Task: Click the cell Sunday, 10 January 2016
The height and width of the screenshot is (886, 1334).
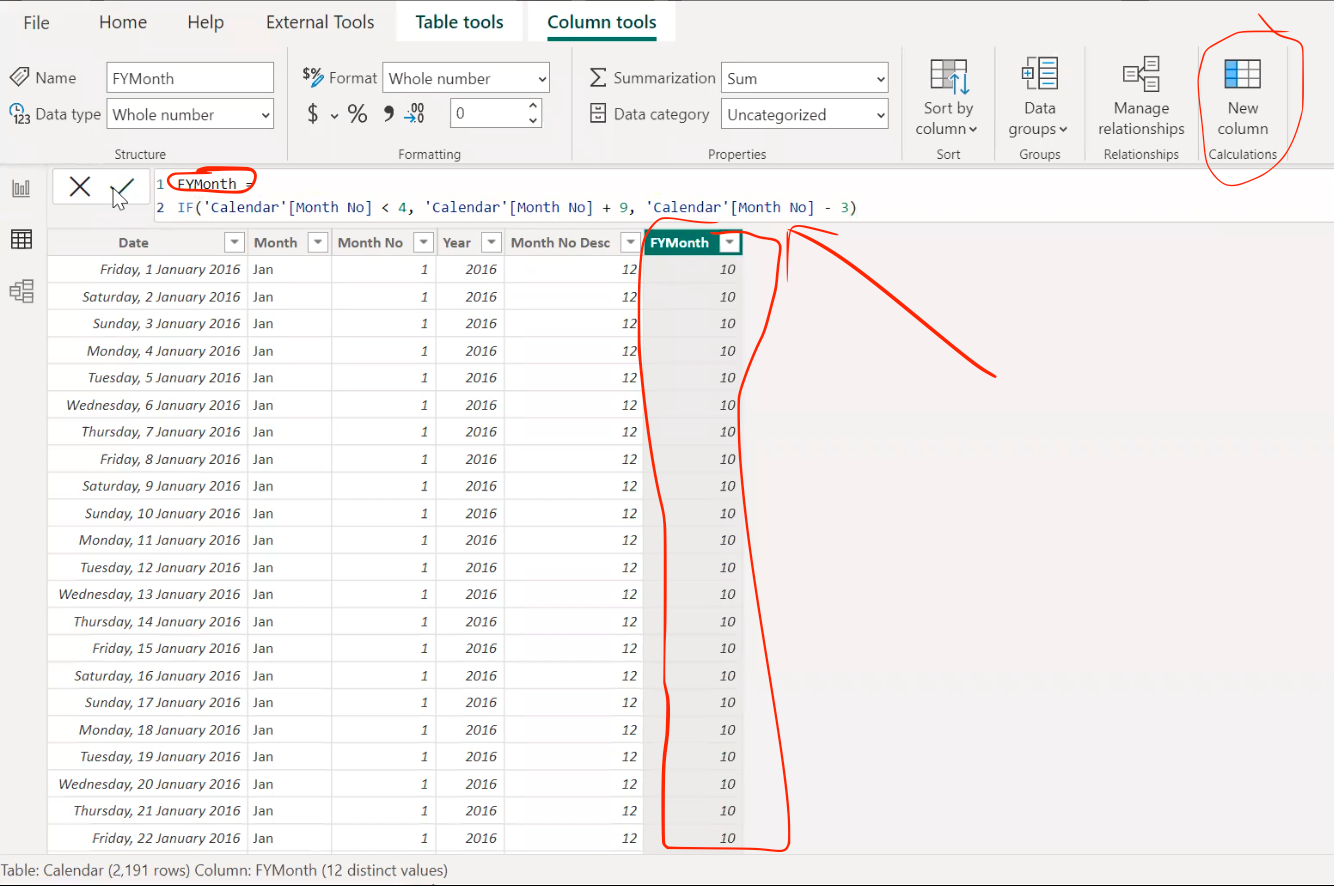Action: [147, 513]
